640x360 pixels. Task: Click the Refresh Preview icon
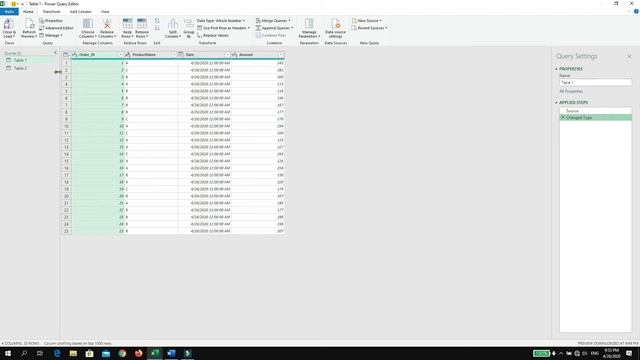tap(29, 24)
